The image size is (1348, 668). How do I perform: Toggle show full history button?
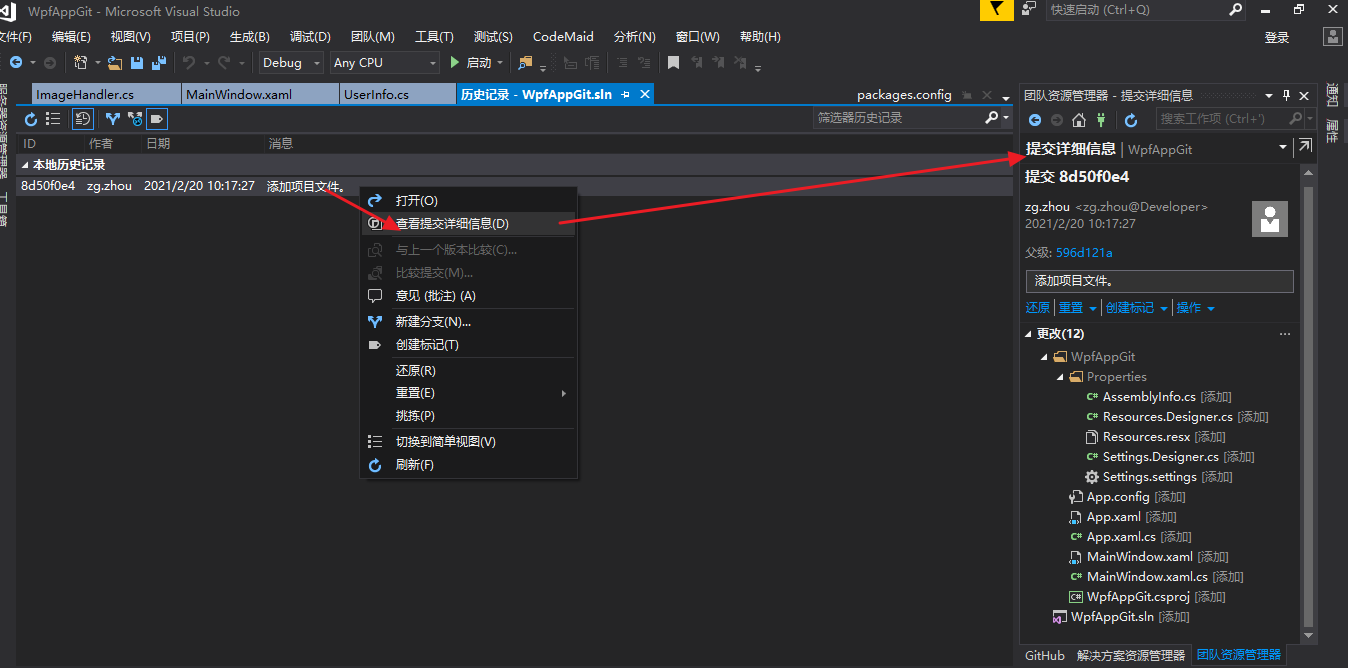pos(82,119)
